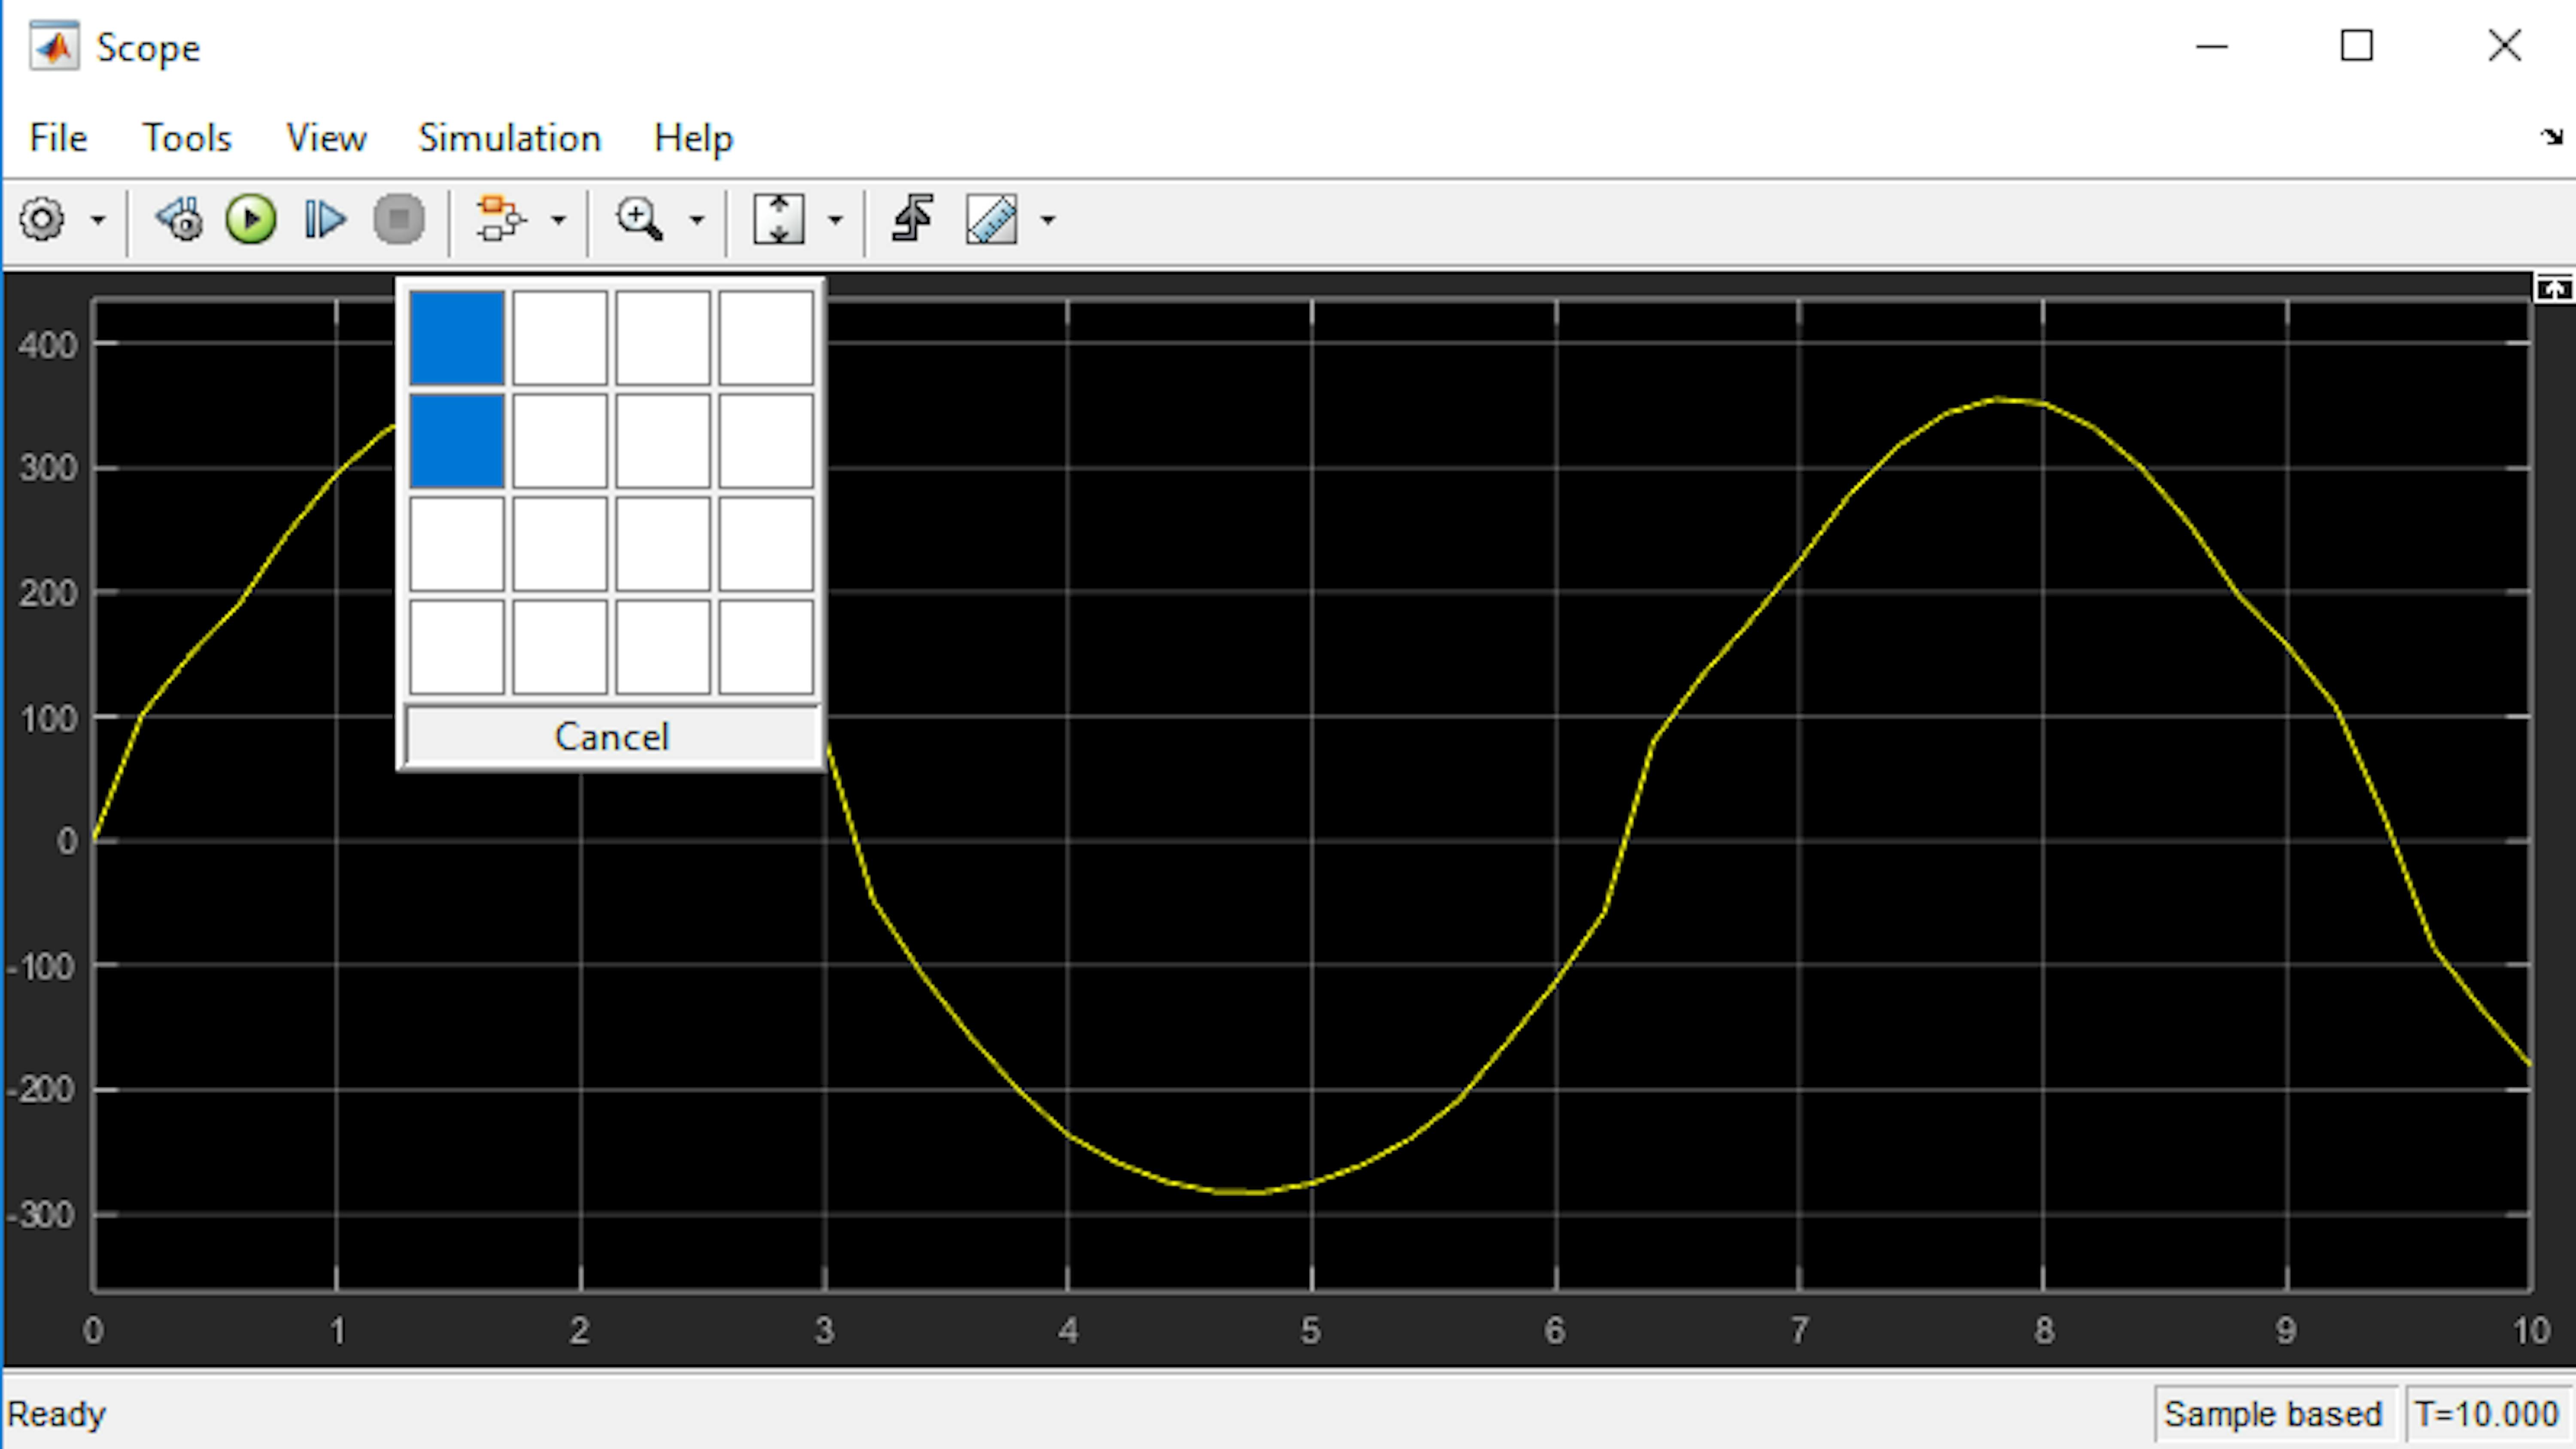The image size is (2576, 1449).
Task: Open Configuration Properties gear icon
Action: point(42,219)
